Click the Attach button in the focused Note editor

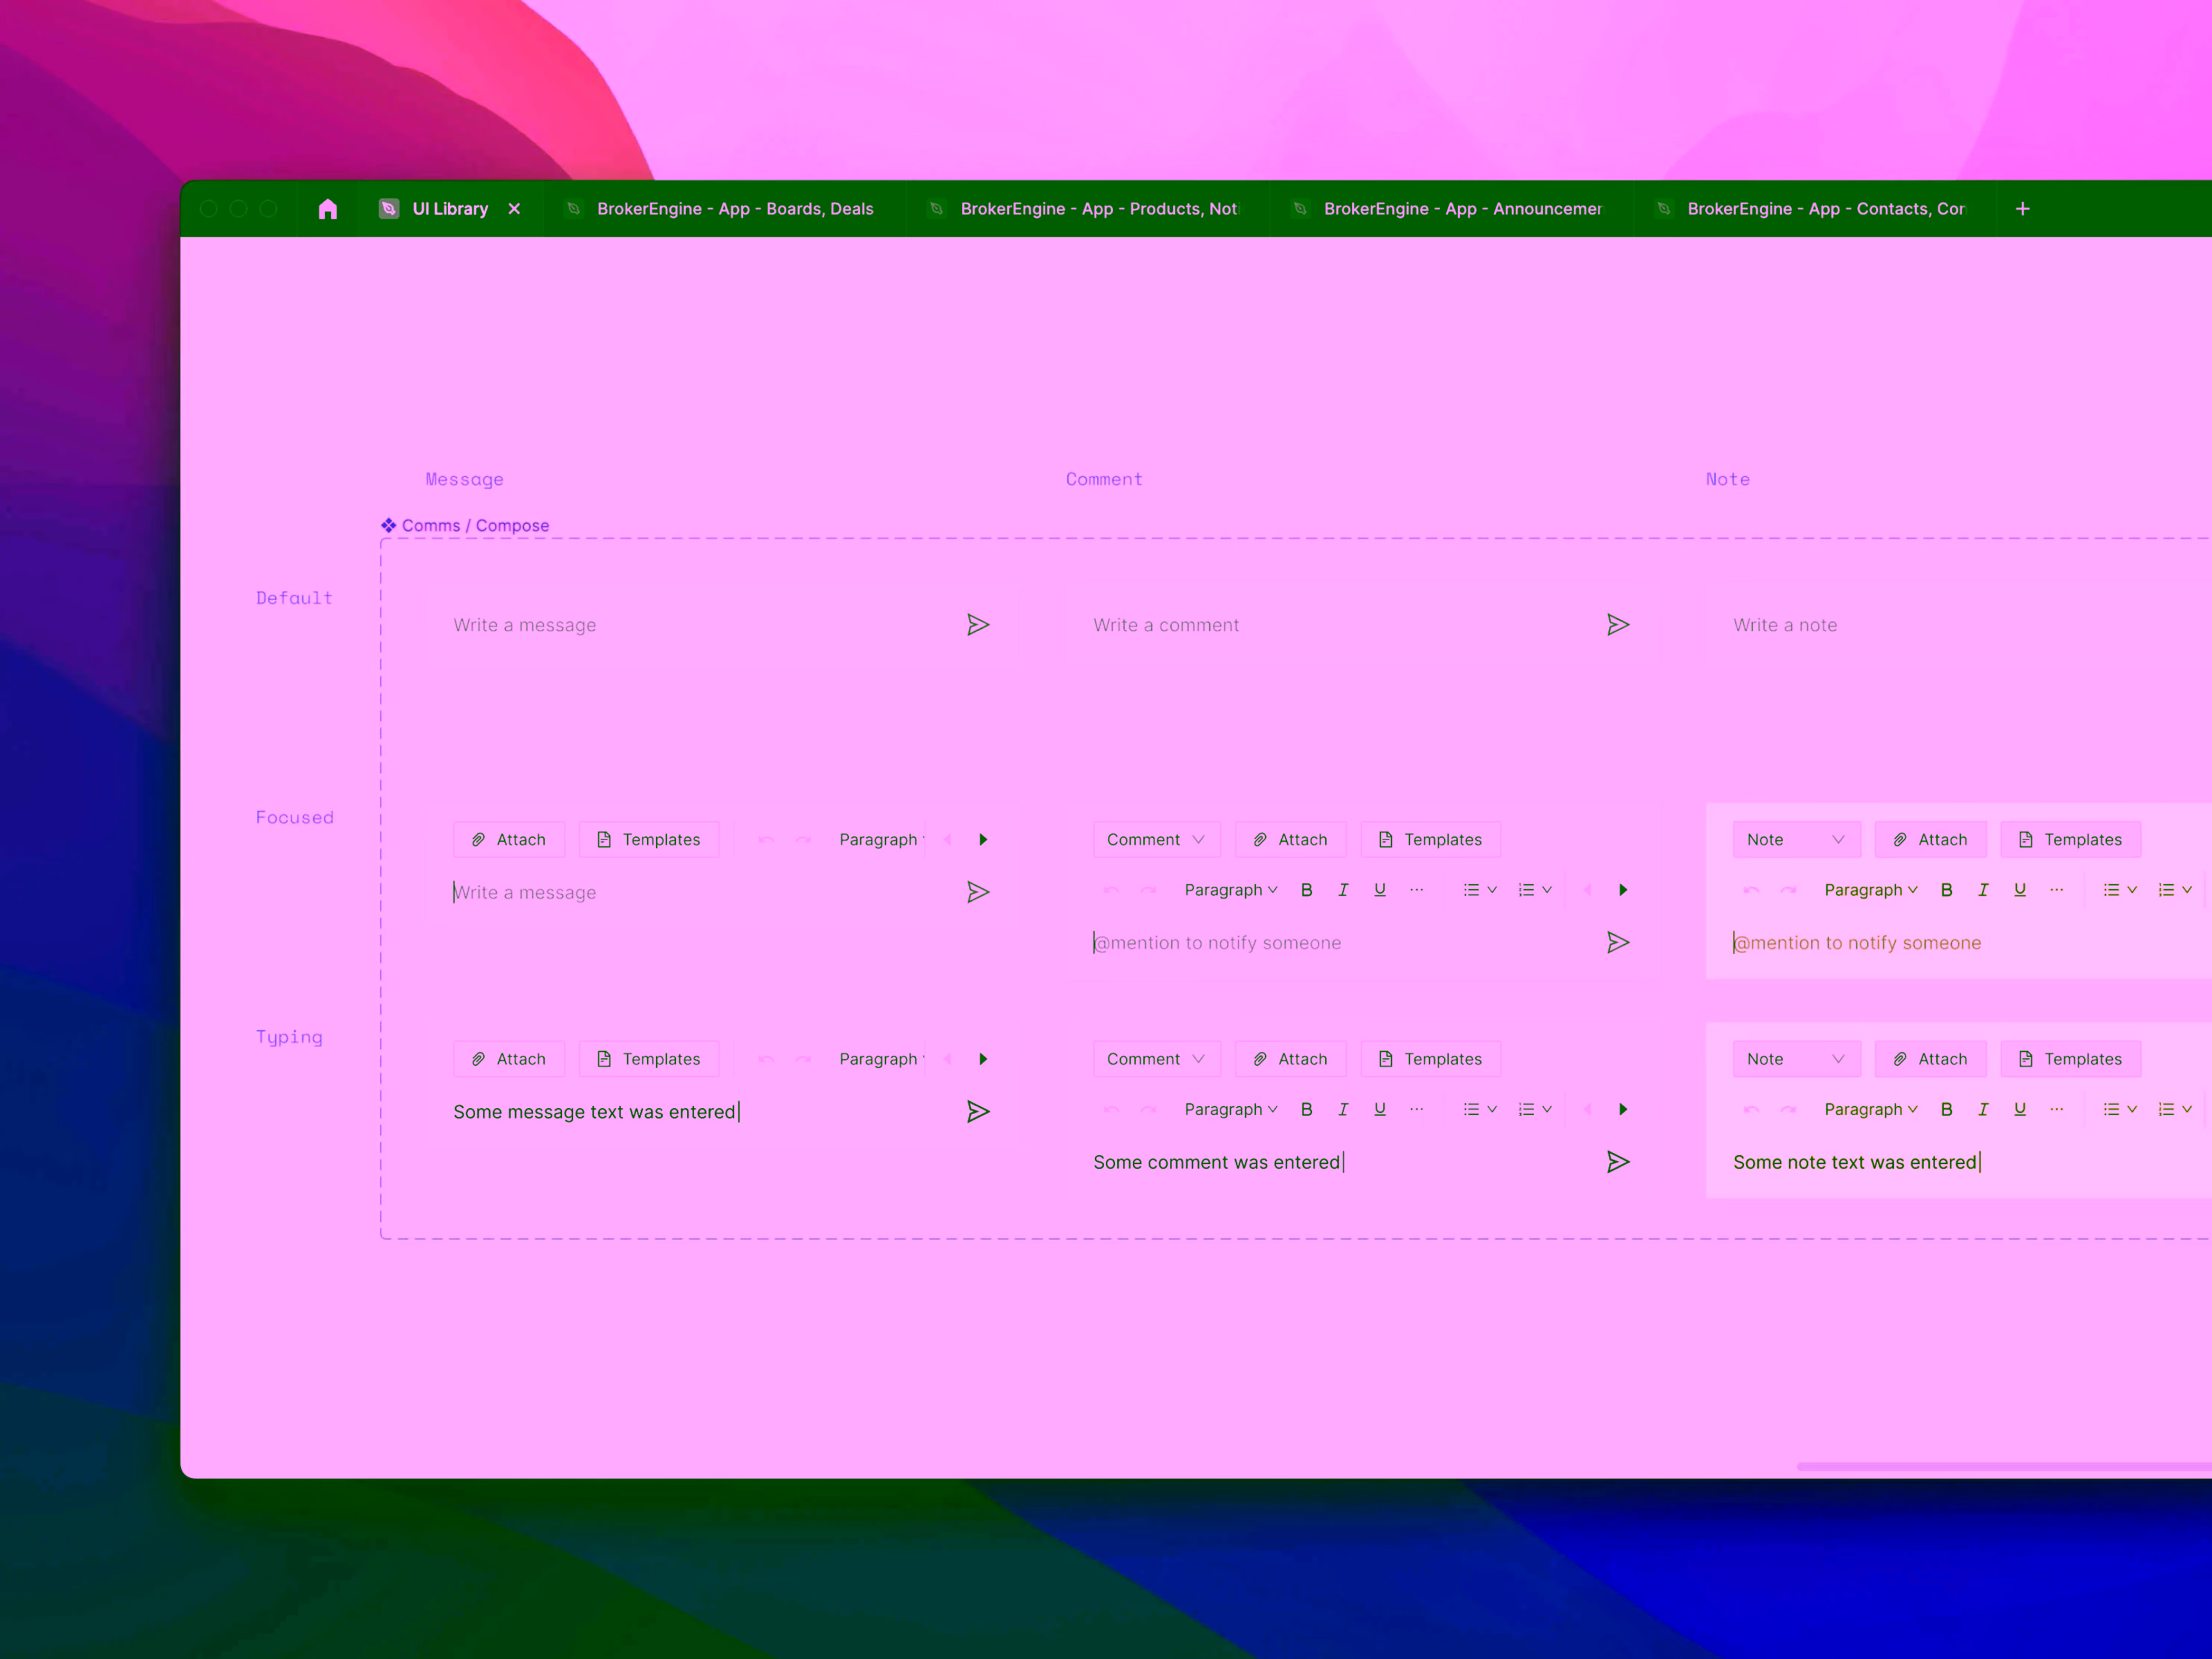tap(1930, 839)
